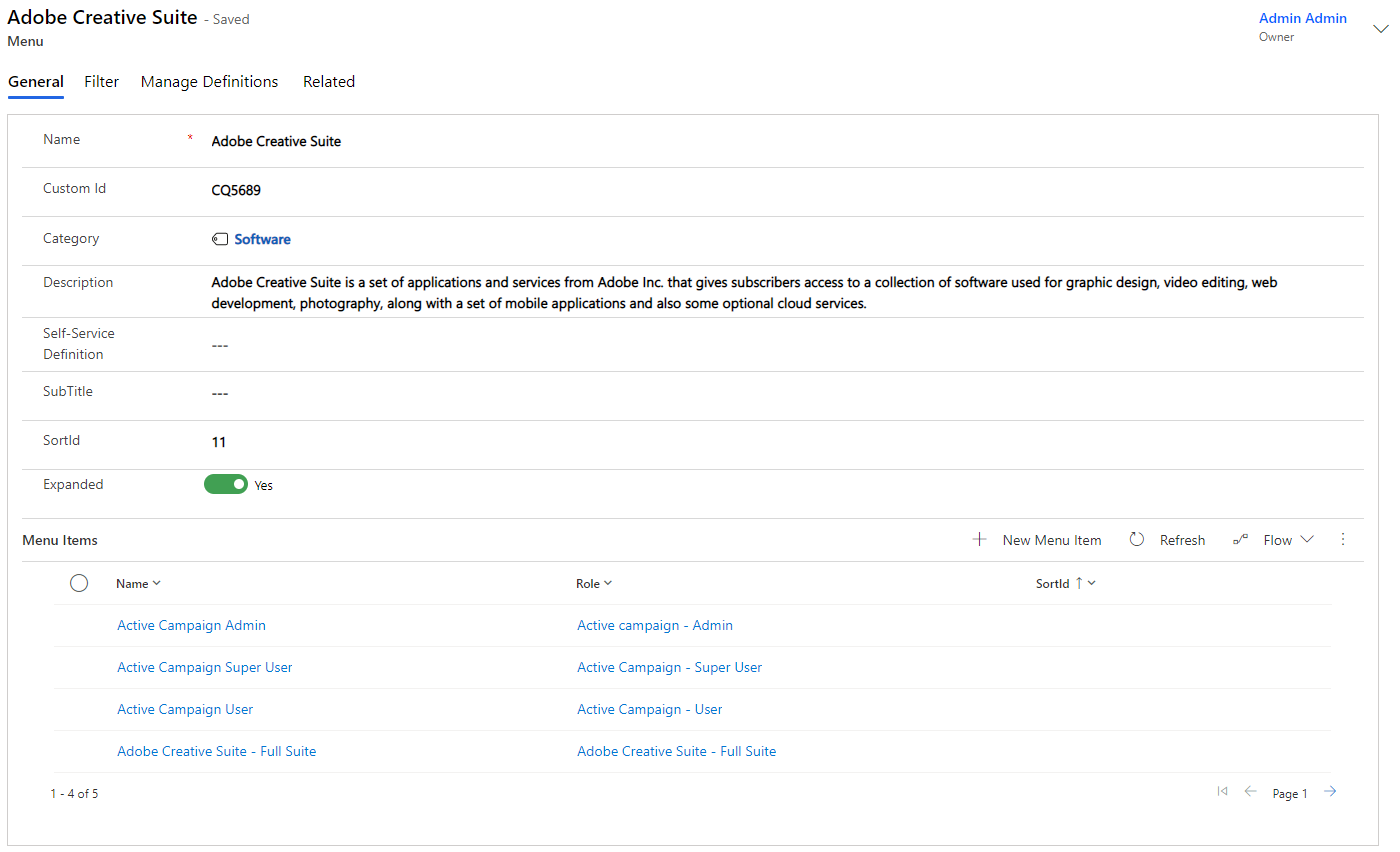Select all rows using header circle checkbox
The image size is (1400, 852).
[79, 584]
